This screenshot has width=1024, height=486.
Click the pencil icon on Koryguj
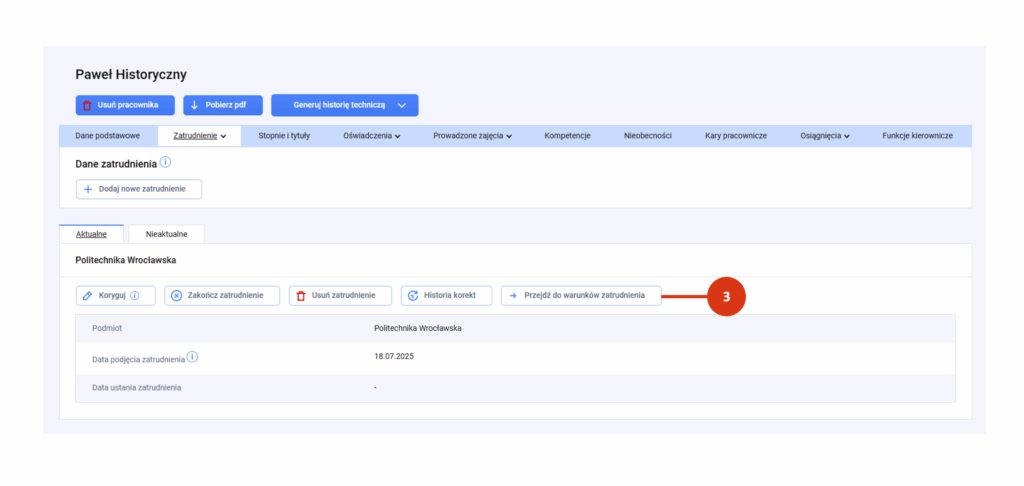point(88,296)
